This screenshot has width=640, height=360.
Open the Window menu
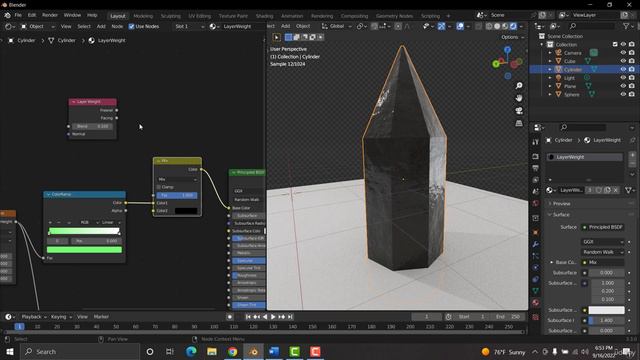pyautogui.click(x=72, y=15)
